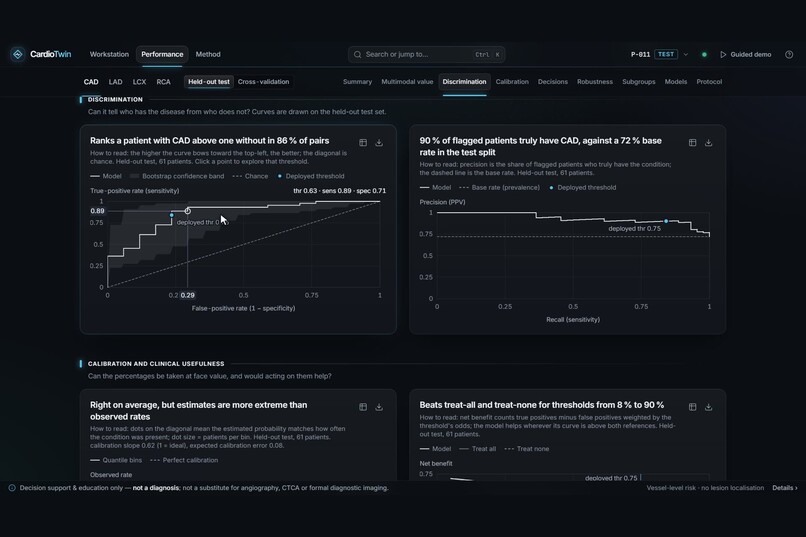
Task: Select the RCA vessel
Action: [x=163, y=82]
